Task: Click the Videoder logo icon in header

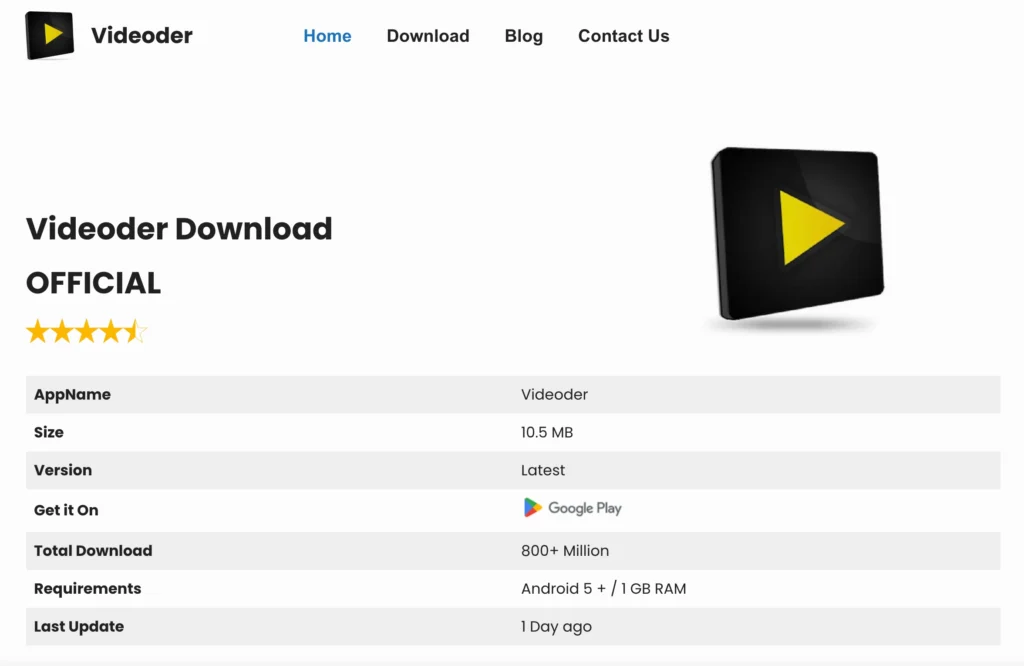Action: tap(50, 36)
